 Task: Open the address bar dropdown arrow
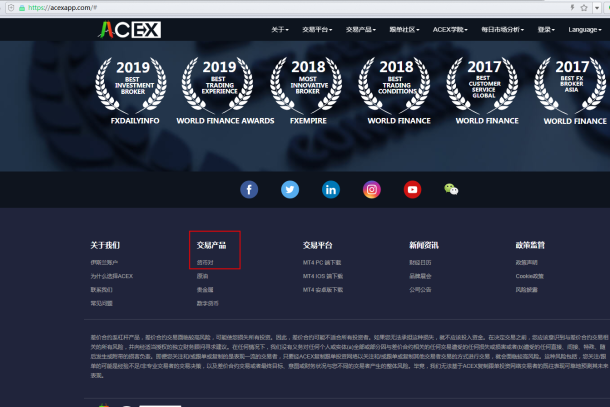click(x=597, y=7)
